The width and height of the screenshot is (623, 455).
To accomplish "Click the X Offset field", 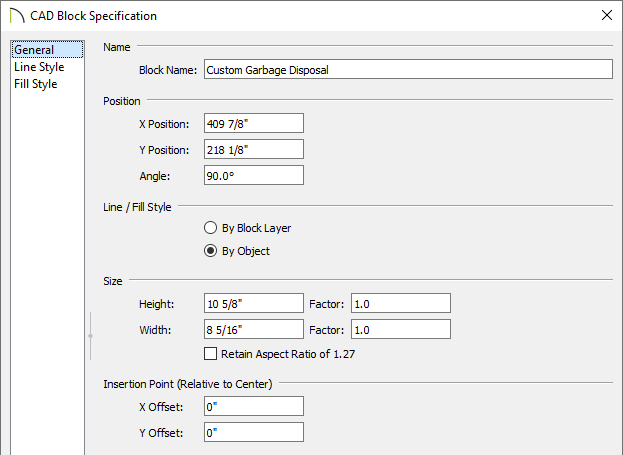I will point(254,406).
